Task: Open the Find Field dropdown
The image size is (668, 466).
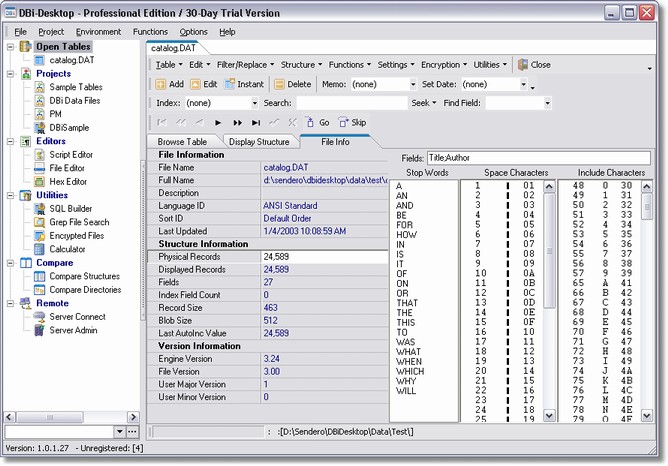Action: click(x=547, y=103)
